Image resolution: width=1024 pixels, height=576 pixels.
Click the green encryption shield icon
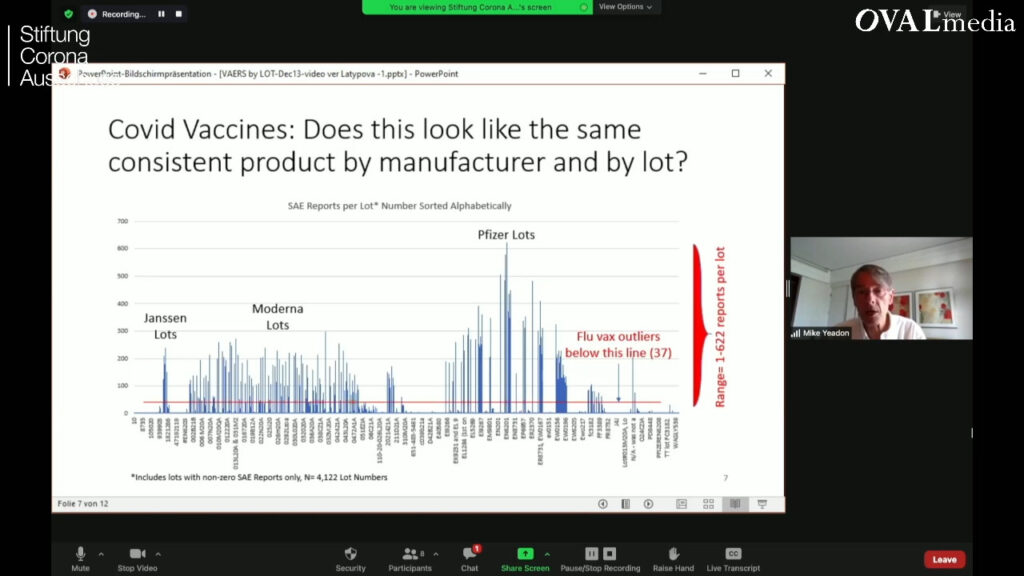[x=69, y=14]
